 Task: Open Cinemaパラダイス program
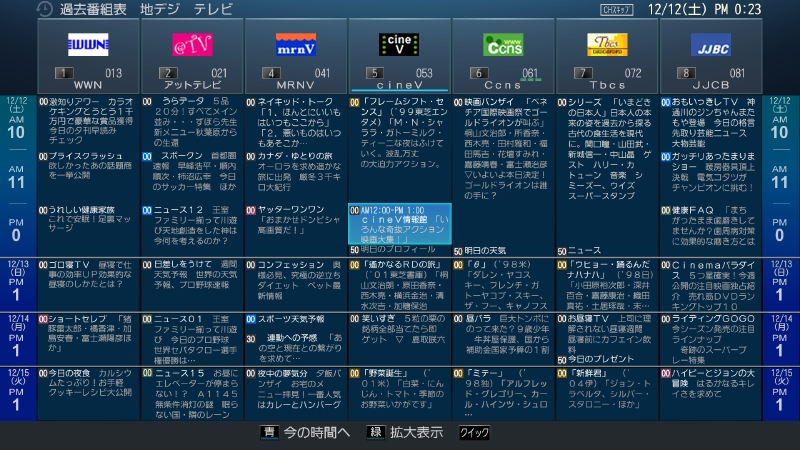point(709,285)
